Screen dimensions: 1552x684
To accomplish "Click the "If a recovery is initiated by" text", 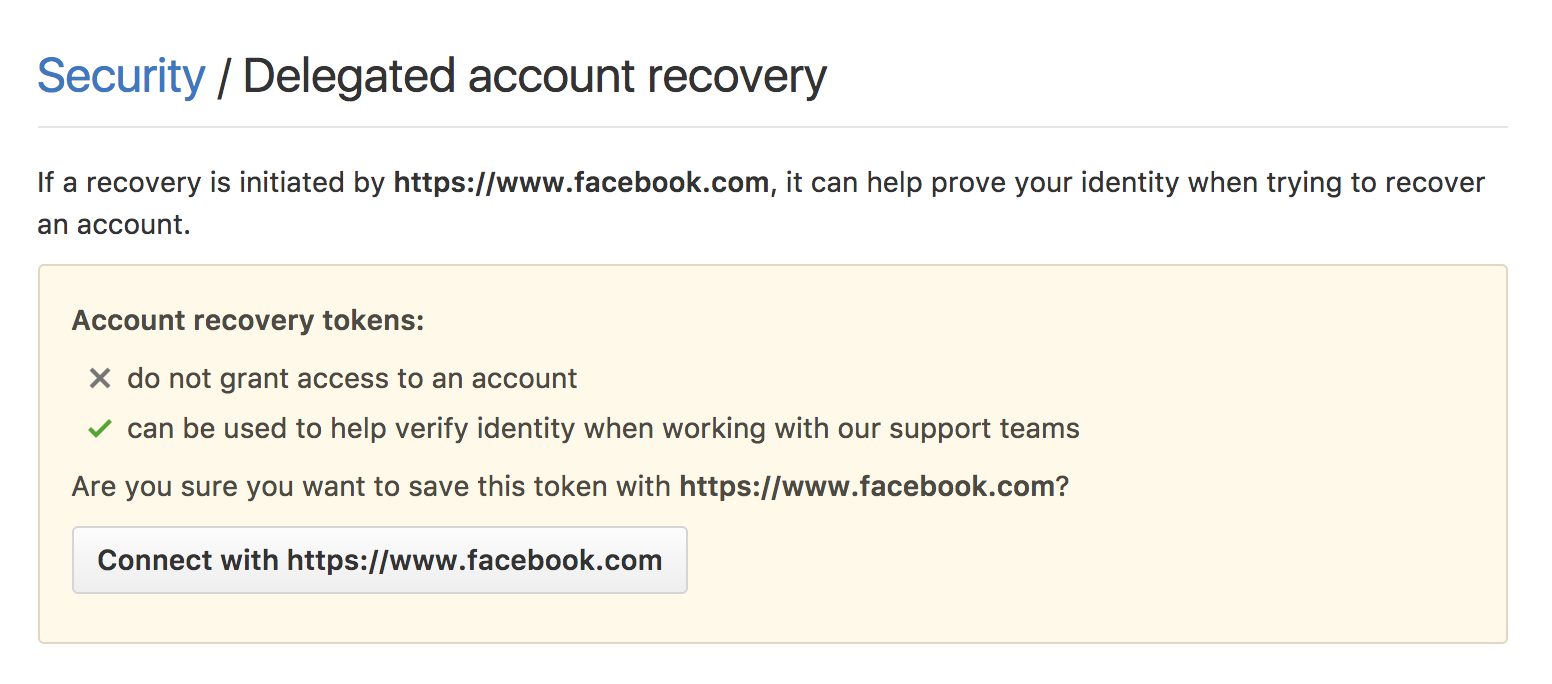I will [x=212, y=183].
